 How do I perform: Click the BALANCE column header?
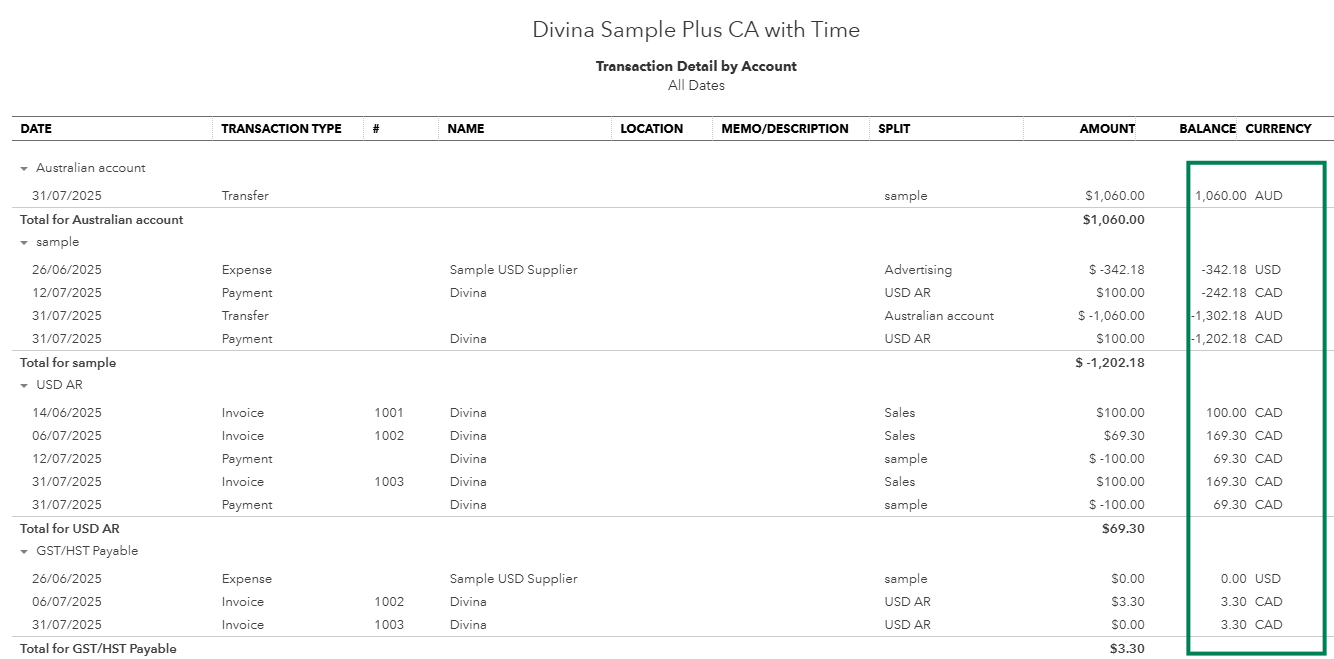coord(1207,129)
